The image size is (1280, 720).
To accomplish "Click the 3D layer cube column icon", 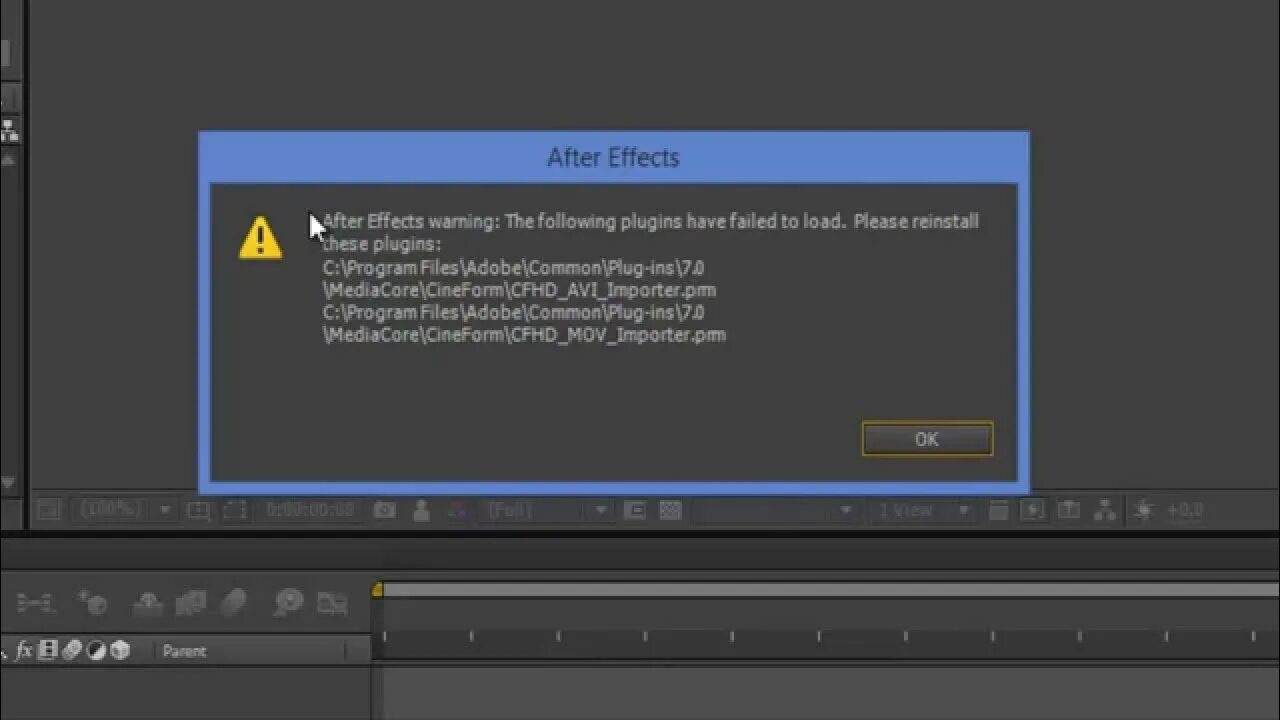I will [x=120, y=651].
